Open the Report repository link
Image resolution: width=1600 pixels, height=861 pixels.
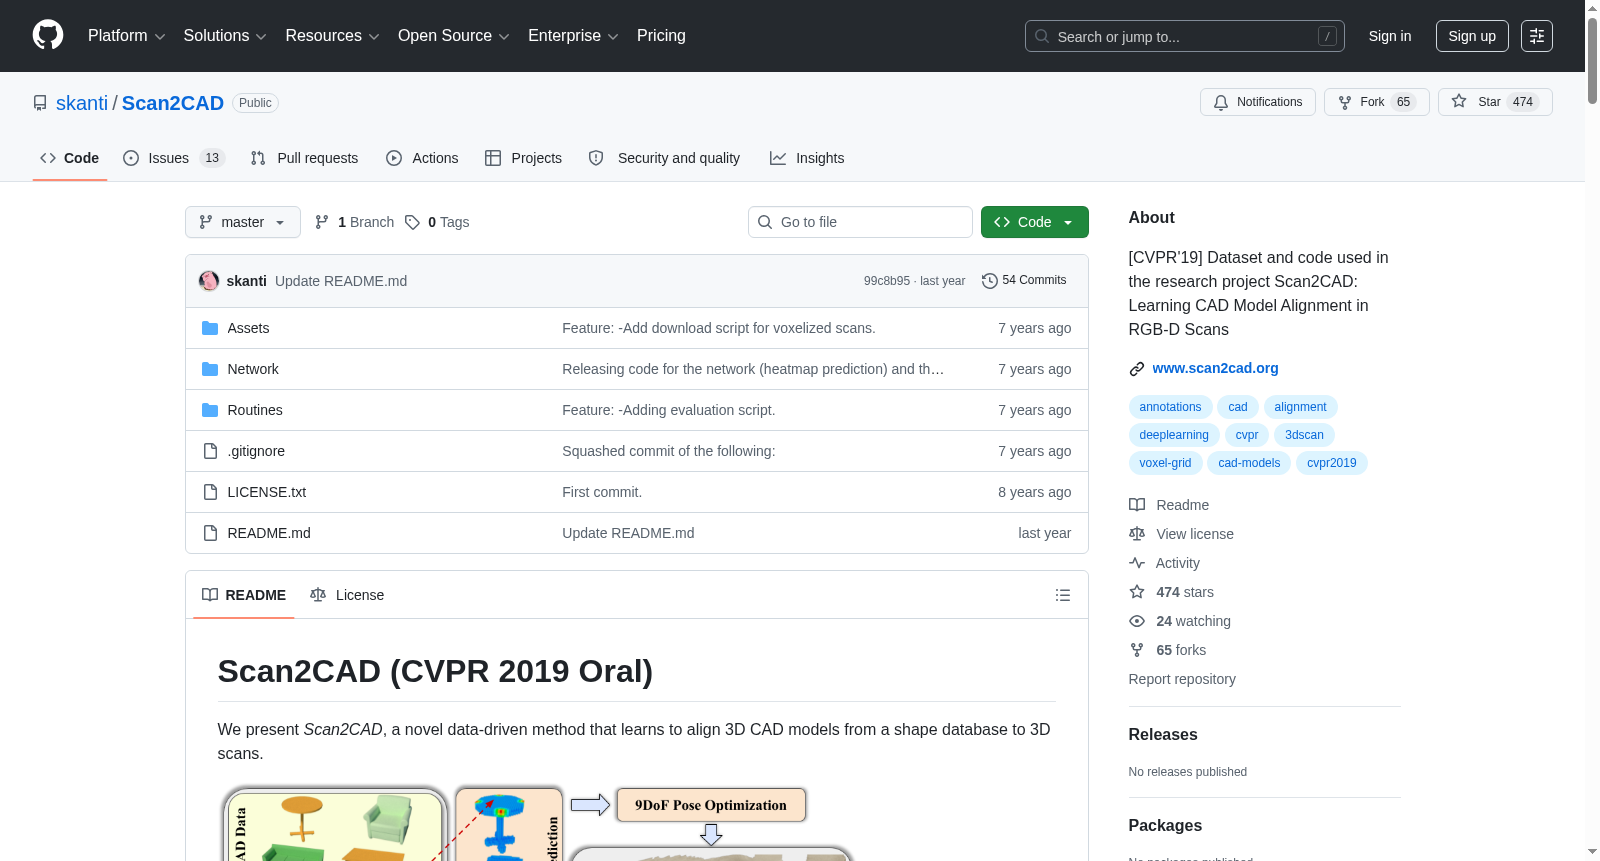(1182, 679)
